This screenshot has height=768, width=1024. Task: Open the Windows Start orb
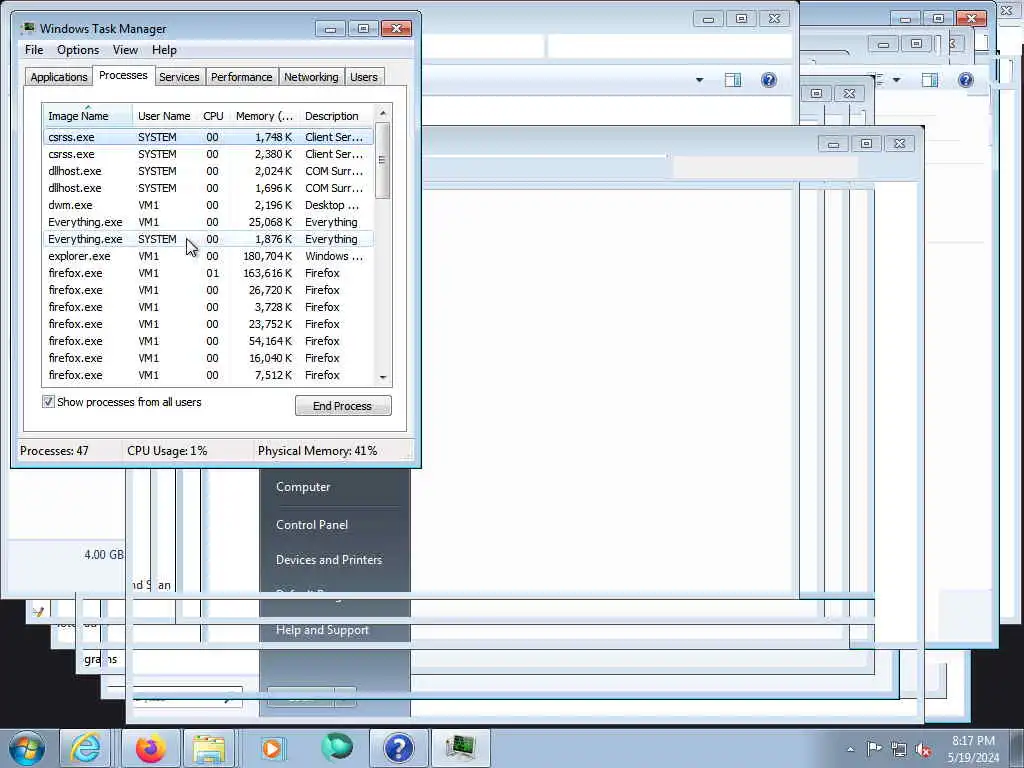(x=26, y=748)
